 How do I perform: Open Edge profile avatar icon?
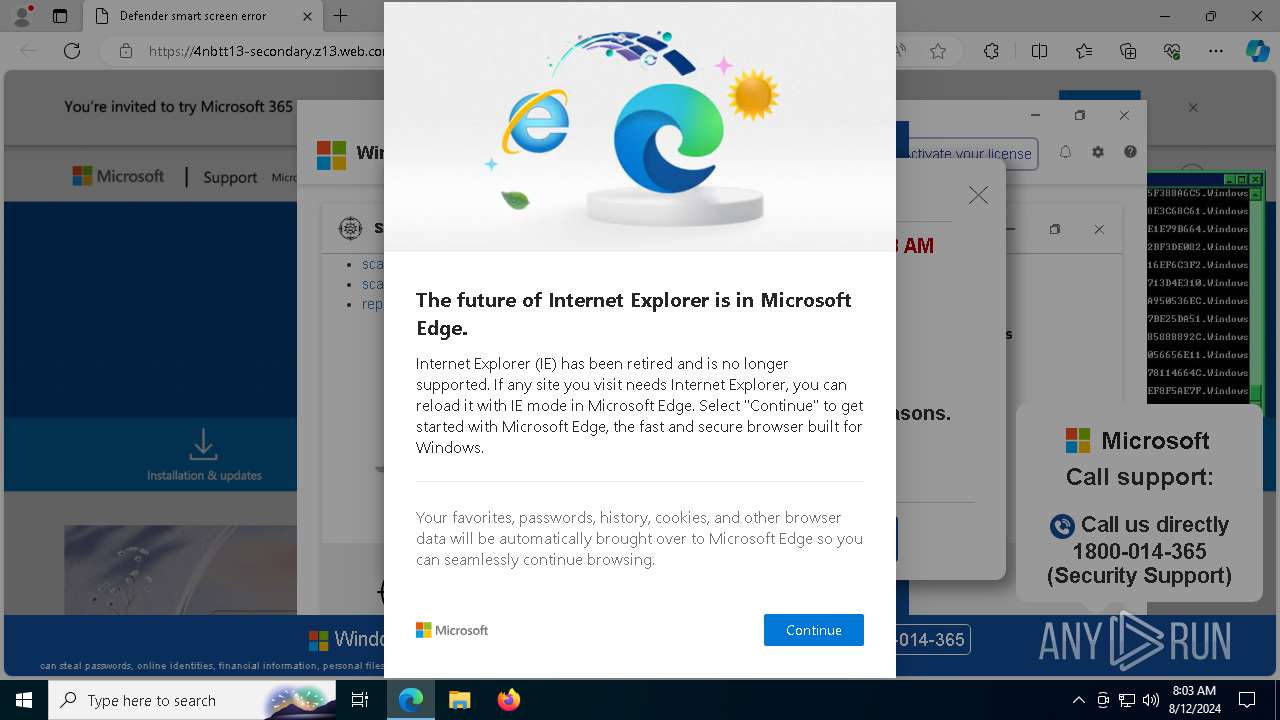25,16
